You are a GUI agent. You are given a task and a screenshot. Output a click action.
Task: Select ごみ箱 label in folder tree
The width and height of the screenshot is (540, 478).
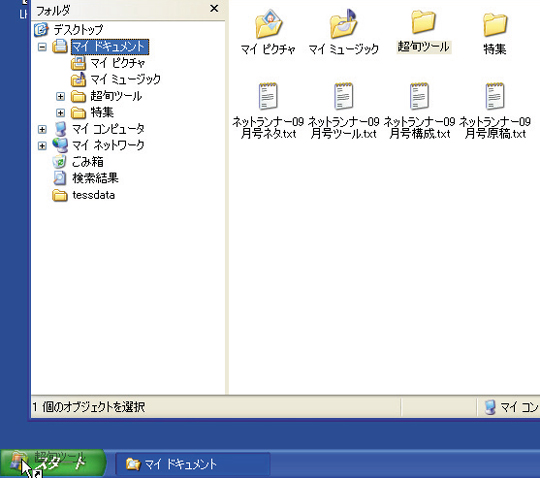(x=88, y=162)
